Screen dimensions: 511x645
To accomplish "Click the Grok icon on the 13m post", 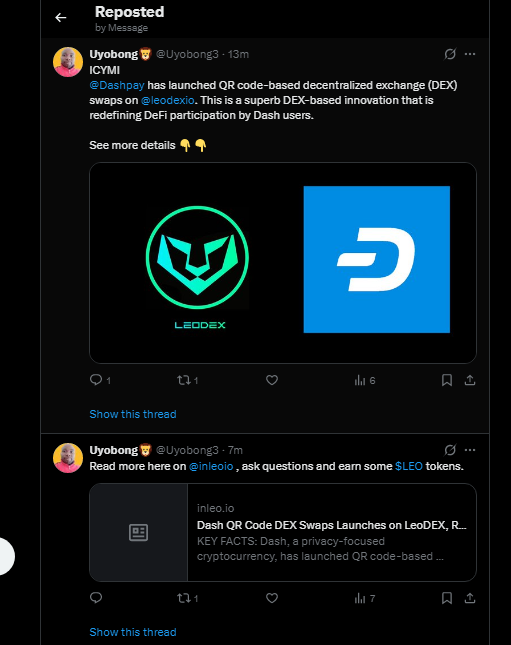I will point(450,54).
